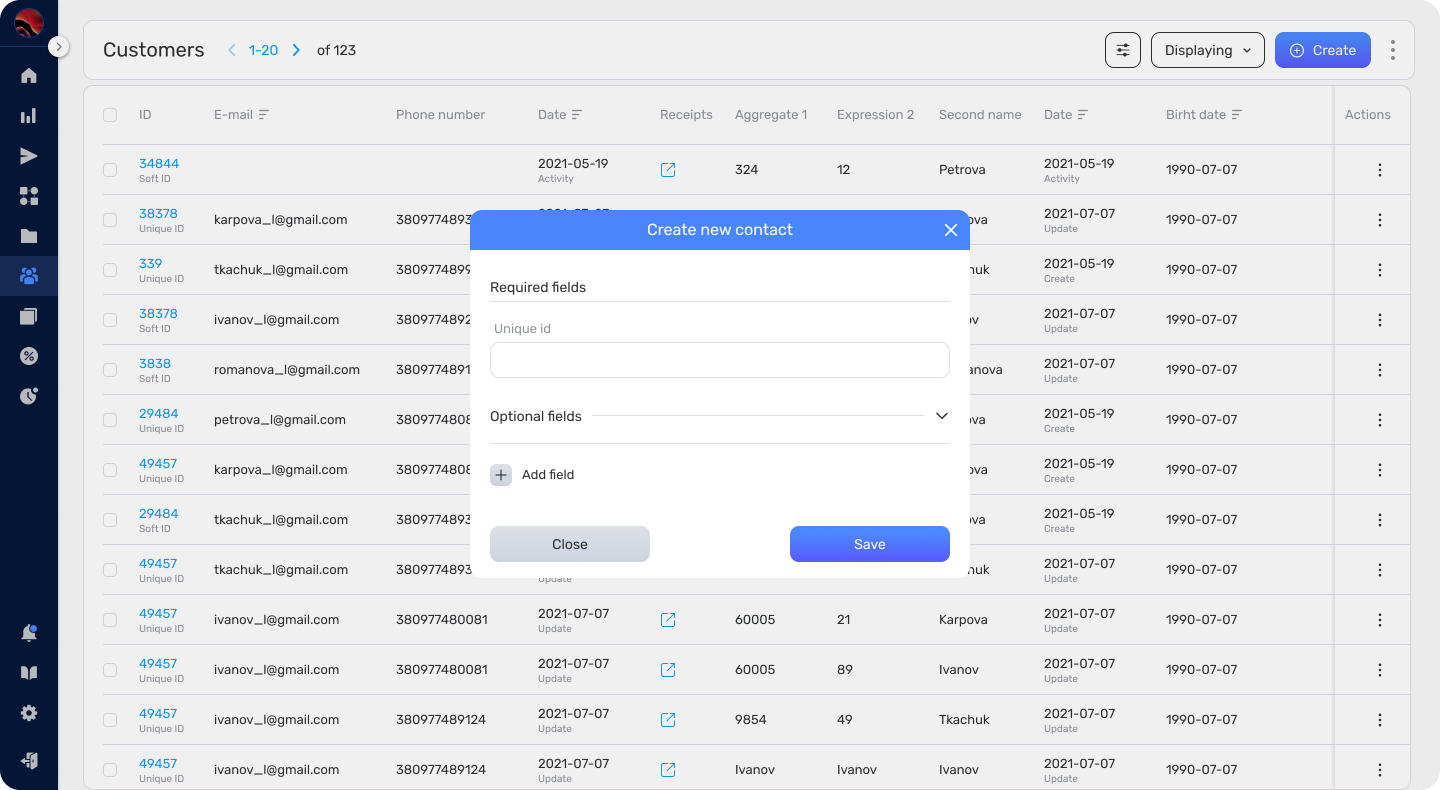1440x790 pixels.
Task: Go to next page arrow
Action: 296,50
